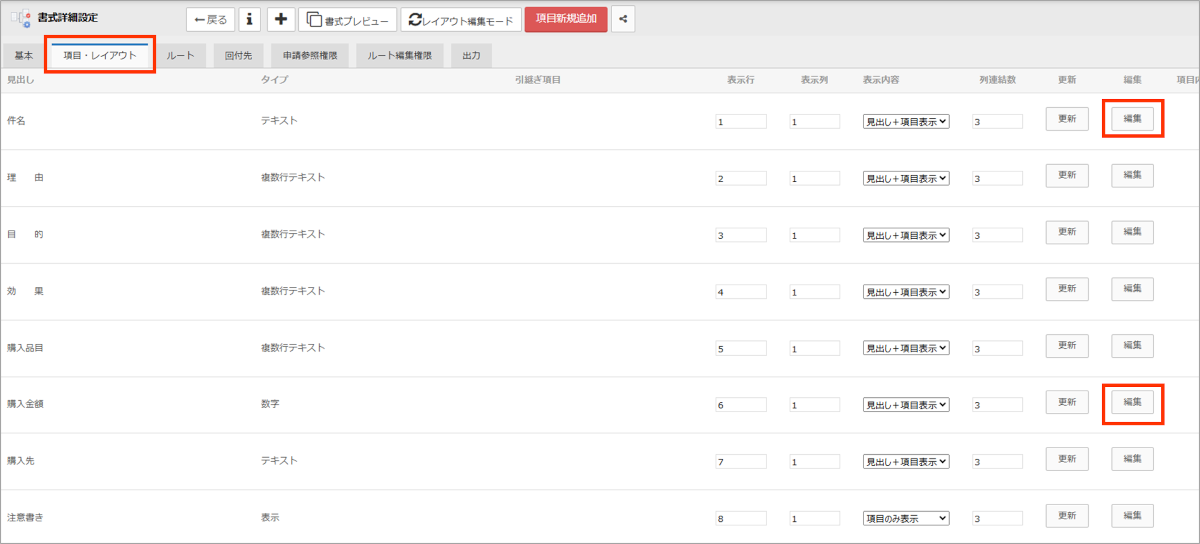Image resolution: width=1200 pixels, height=544 pixels.
Task: Click 列連結数 field for 購入先 row
Action: pyautogui.click(x=997, y=462)
